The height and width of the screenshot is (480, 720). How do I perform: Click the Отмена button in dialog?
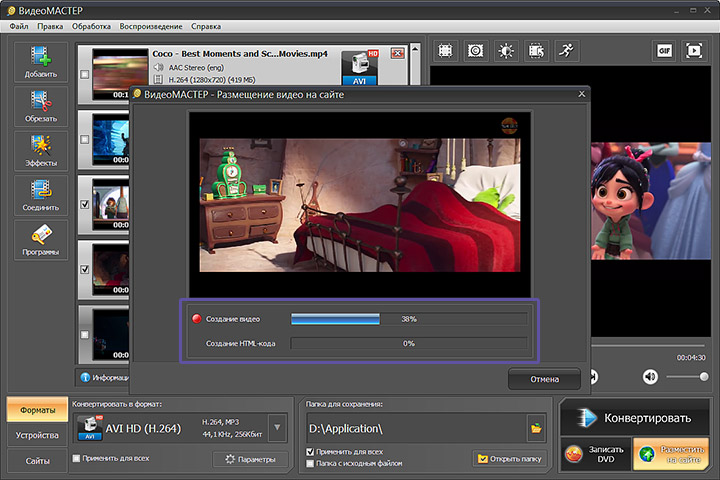click(x=545, y=379)
